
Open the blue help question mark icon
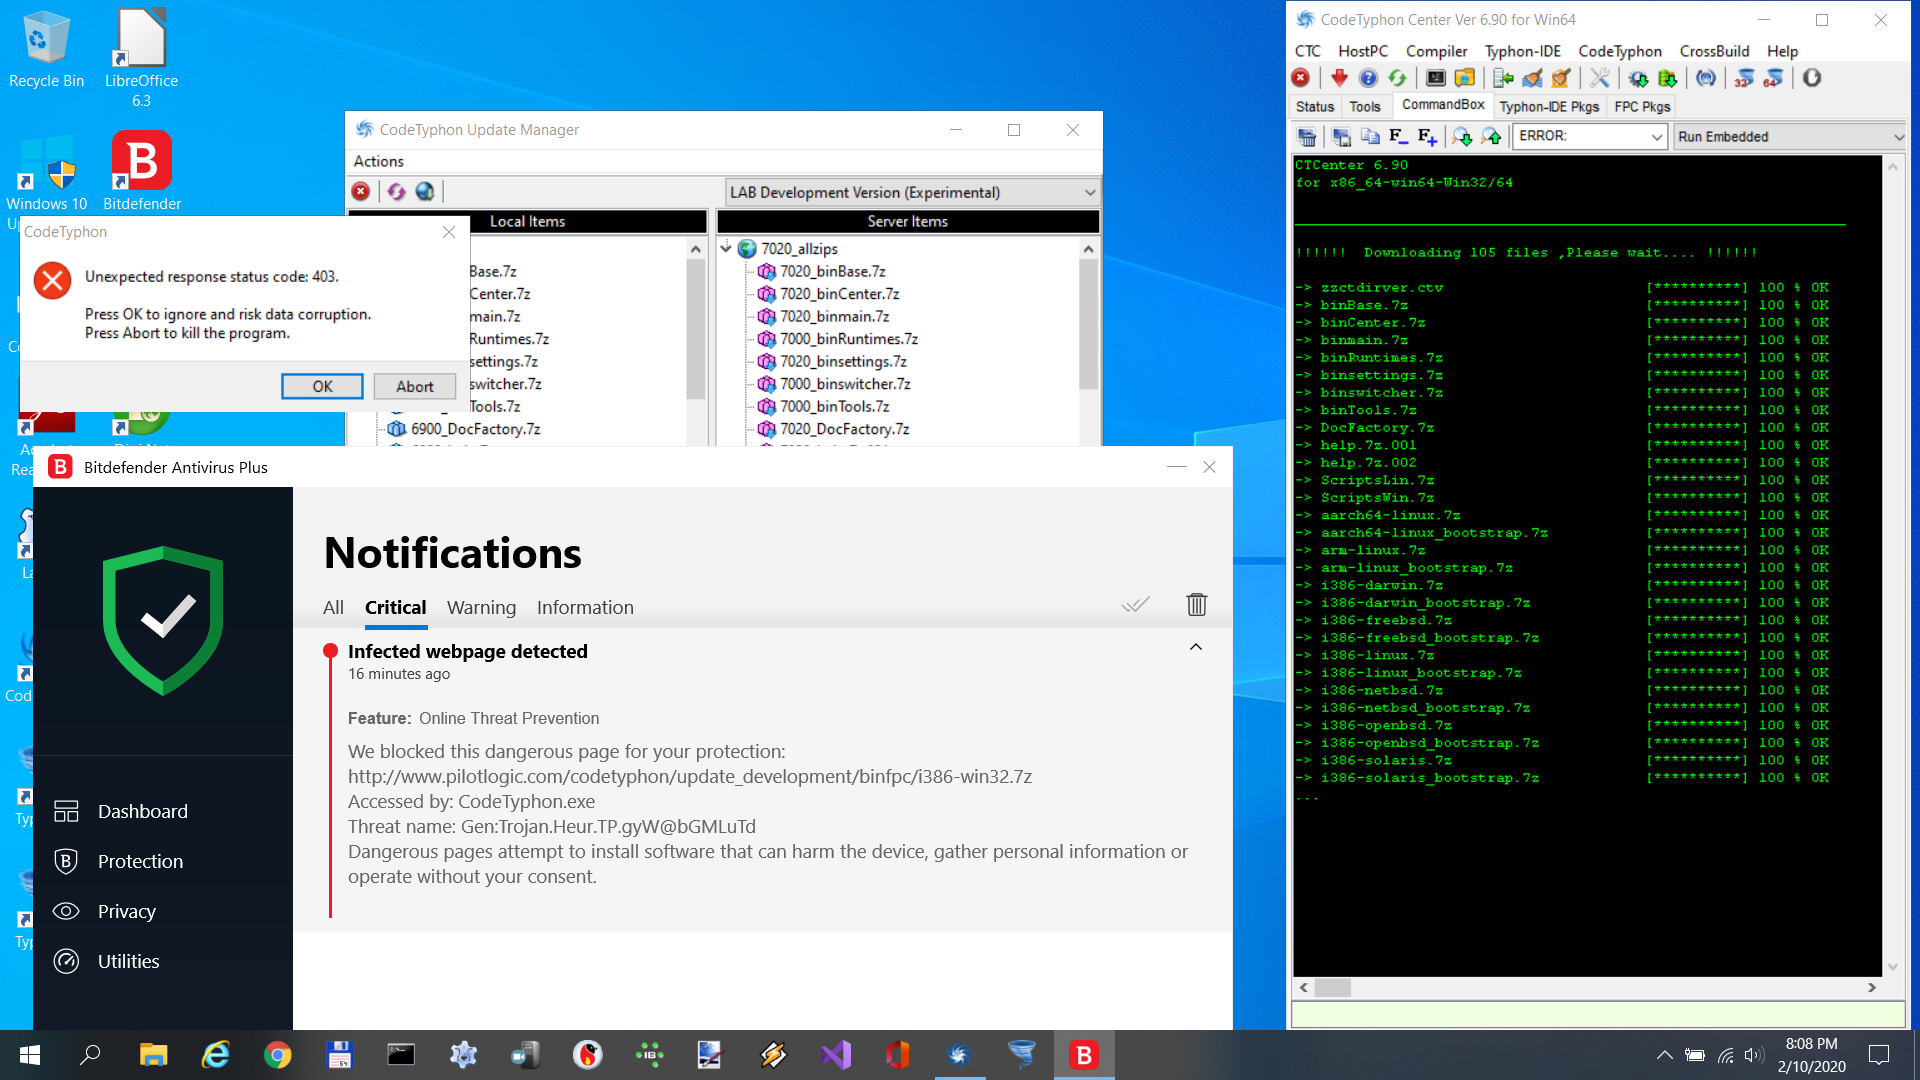(x=1368, y=78)
